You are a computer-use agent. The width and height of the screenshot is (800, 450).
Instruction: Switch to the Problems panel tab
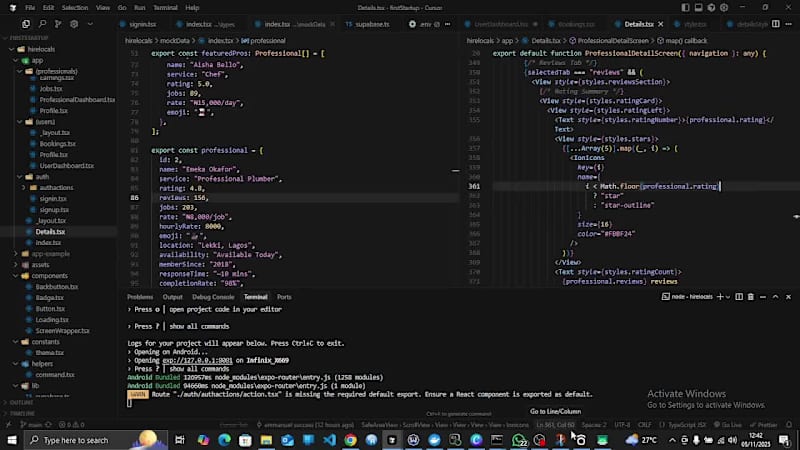(x=140, y=297)
